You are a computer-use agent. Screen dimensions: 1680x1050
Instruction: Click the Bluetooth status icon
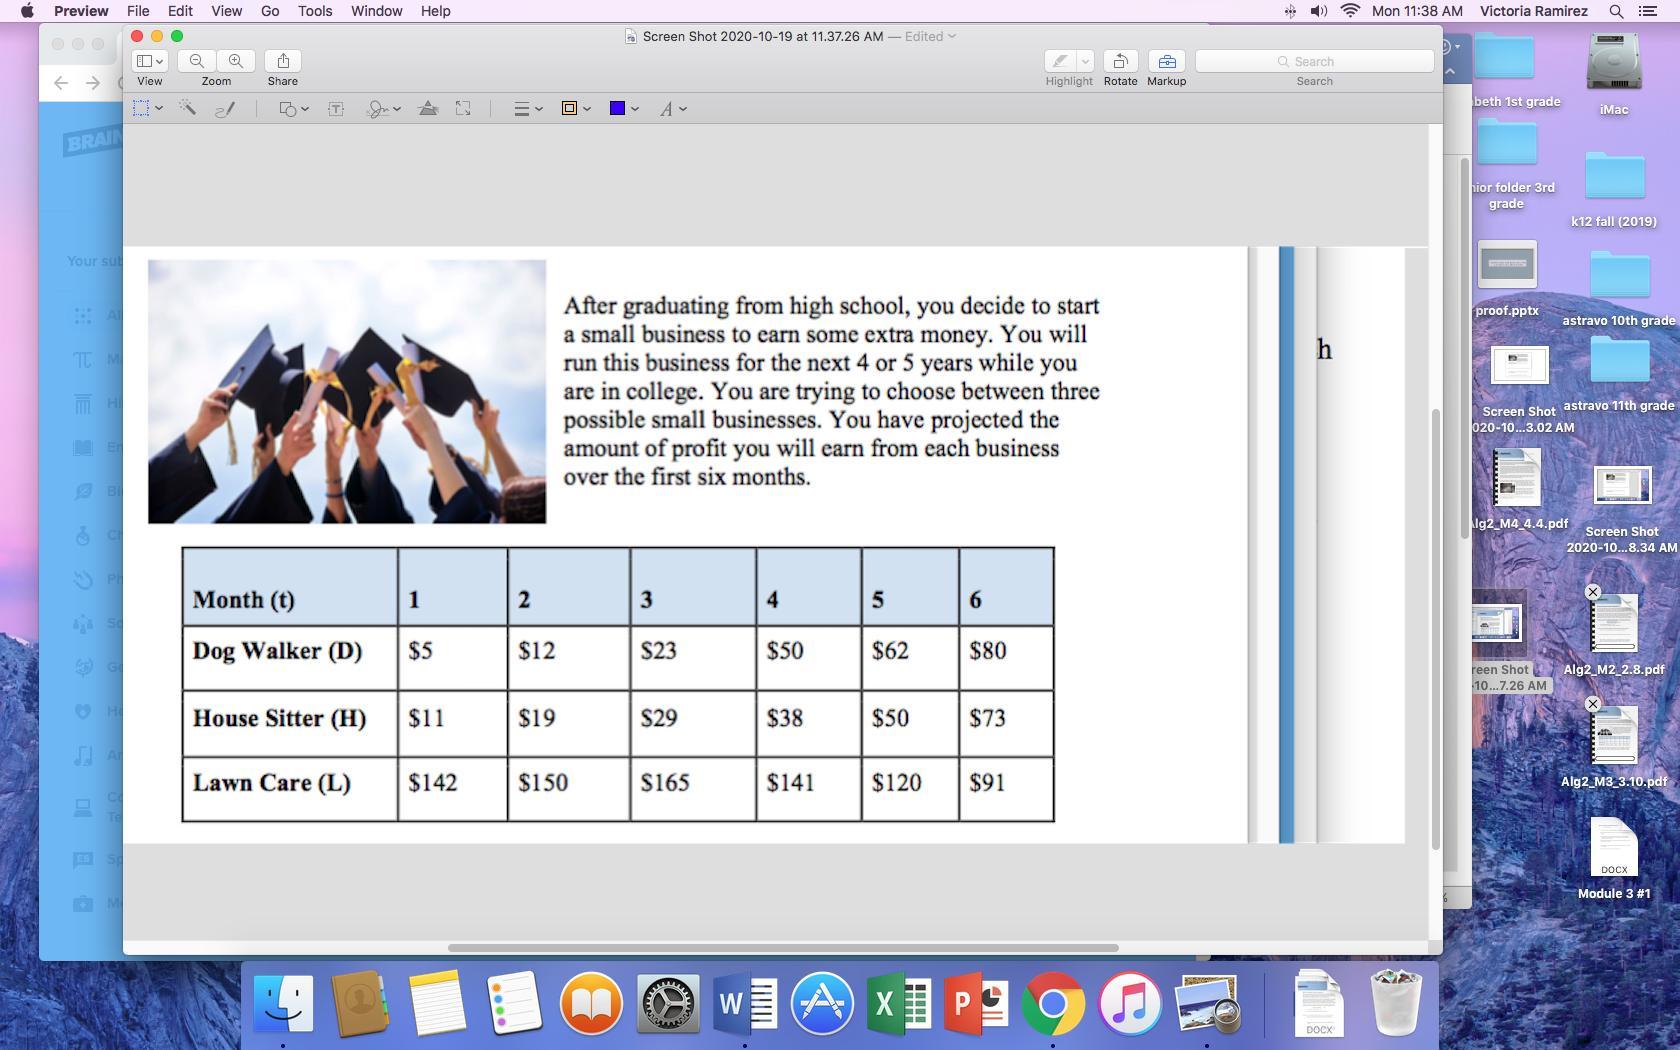1290,11
